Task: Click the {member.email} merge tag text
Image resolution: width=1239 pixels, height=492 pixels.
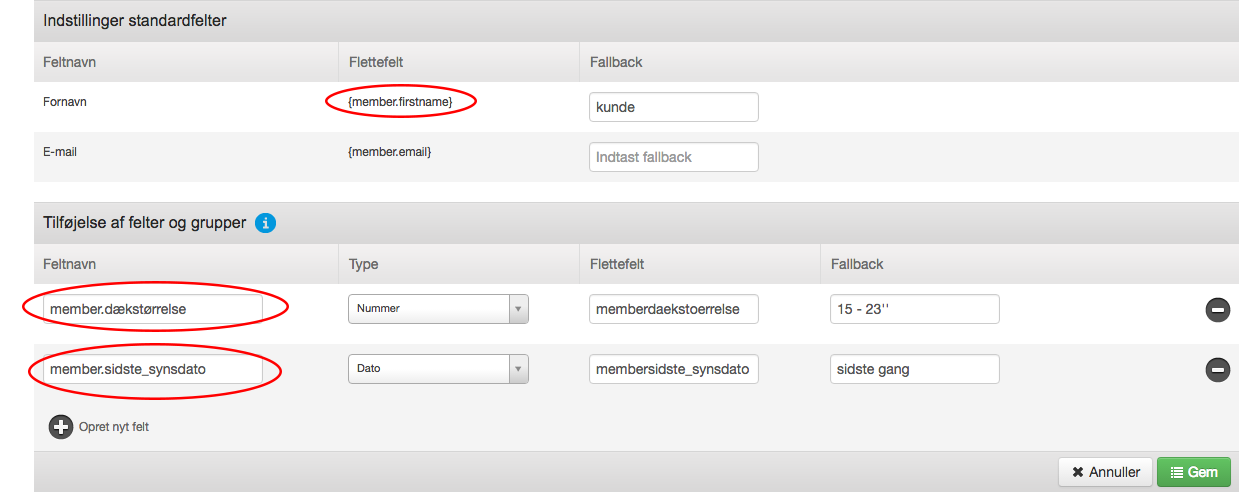Action: [x=390, y=152]
